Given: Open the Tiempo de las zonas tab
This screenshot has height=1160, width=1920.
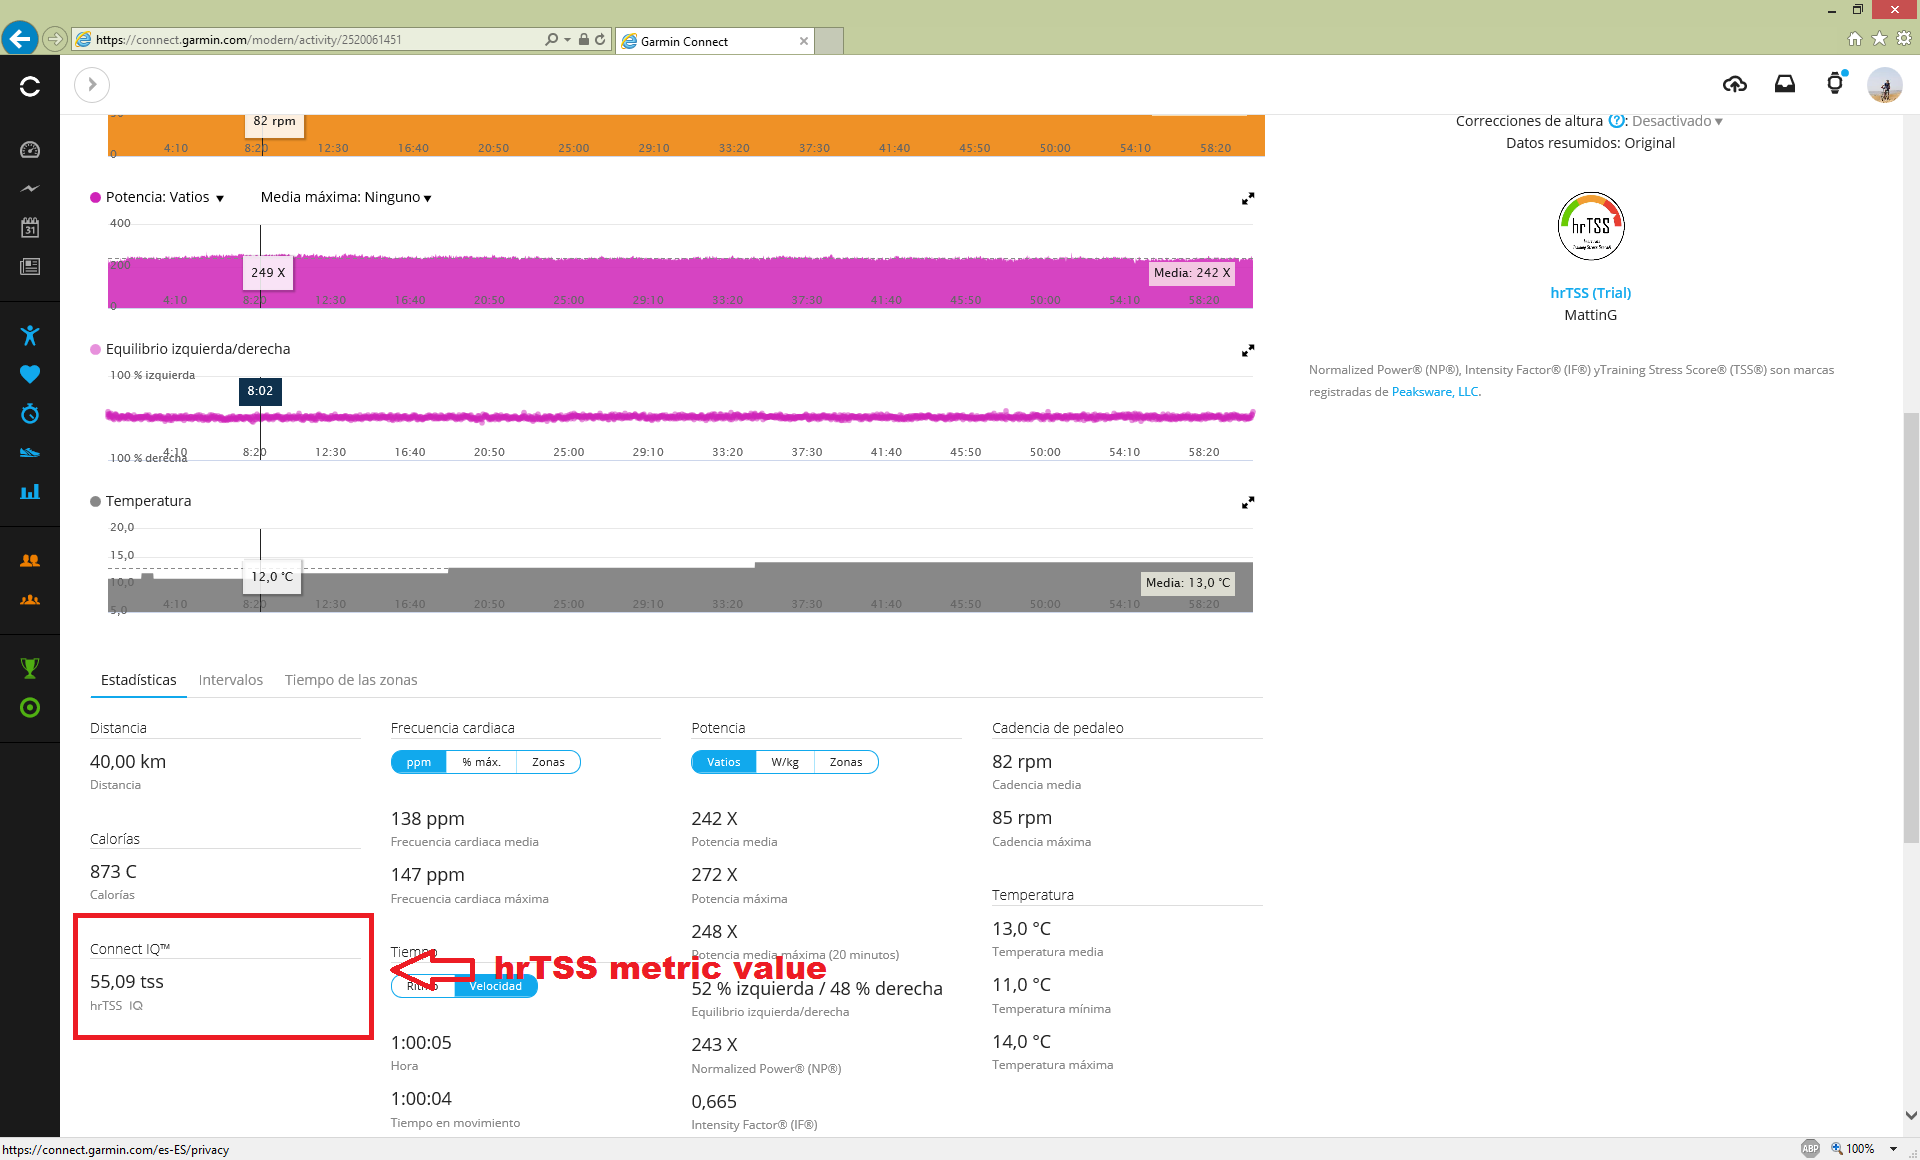Looking at the screenshot, I should (x=351, y=679).
